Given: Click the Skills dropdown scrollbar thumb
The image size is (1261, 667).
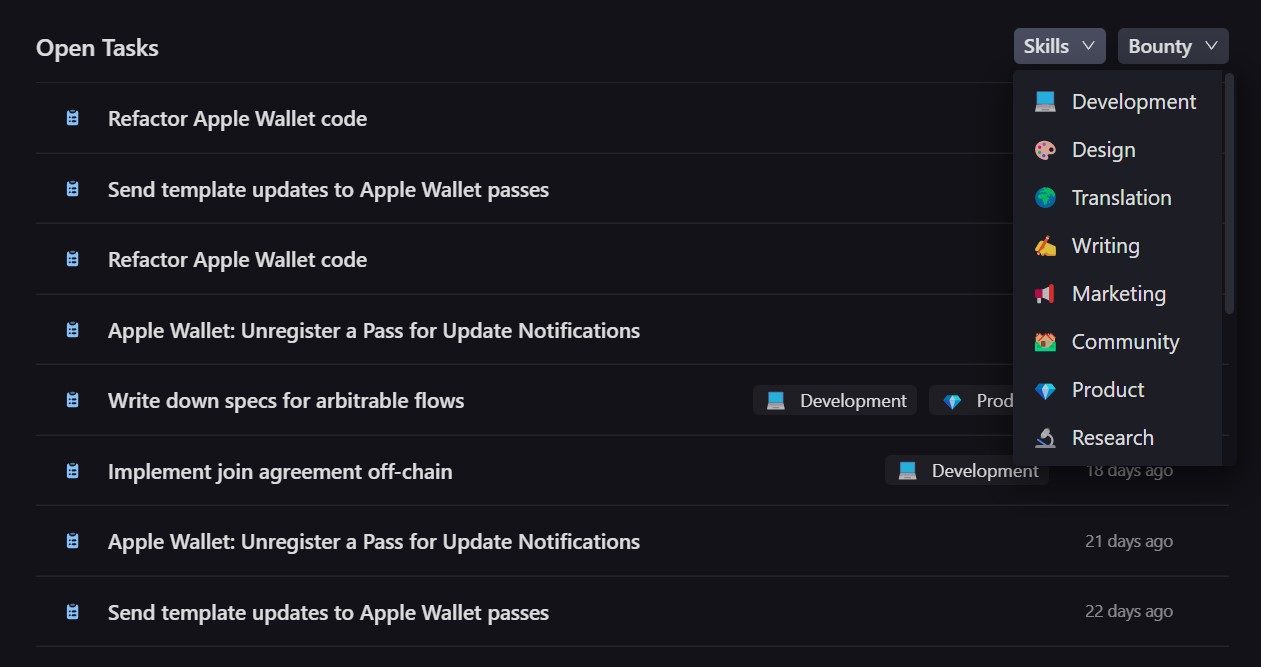Looking at the screenshot, I should point(1229,192).
